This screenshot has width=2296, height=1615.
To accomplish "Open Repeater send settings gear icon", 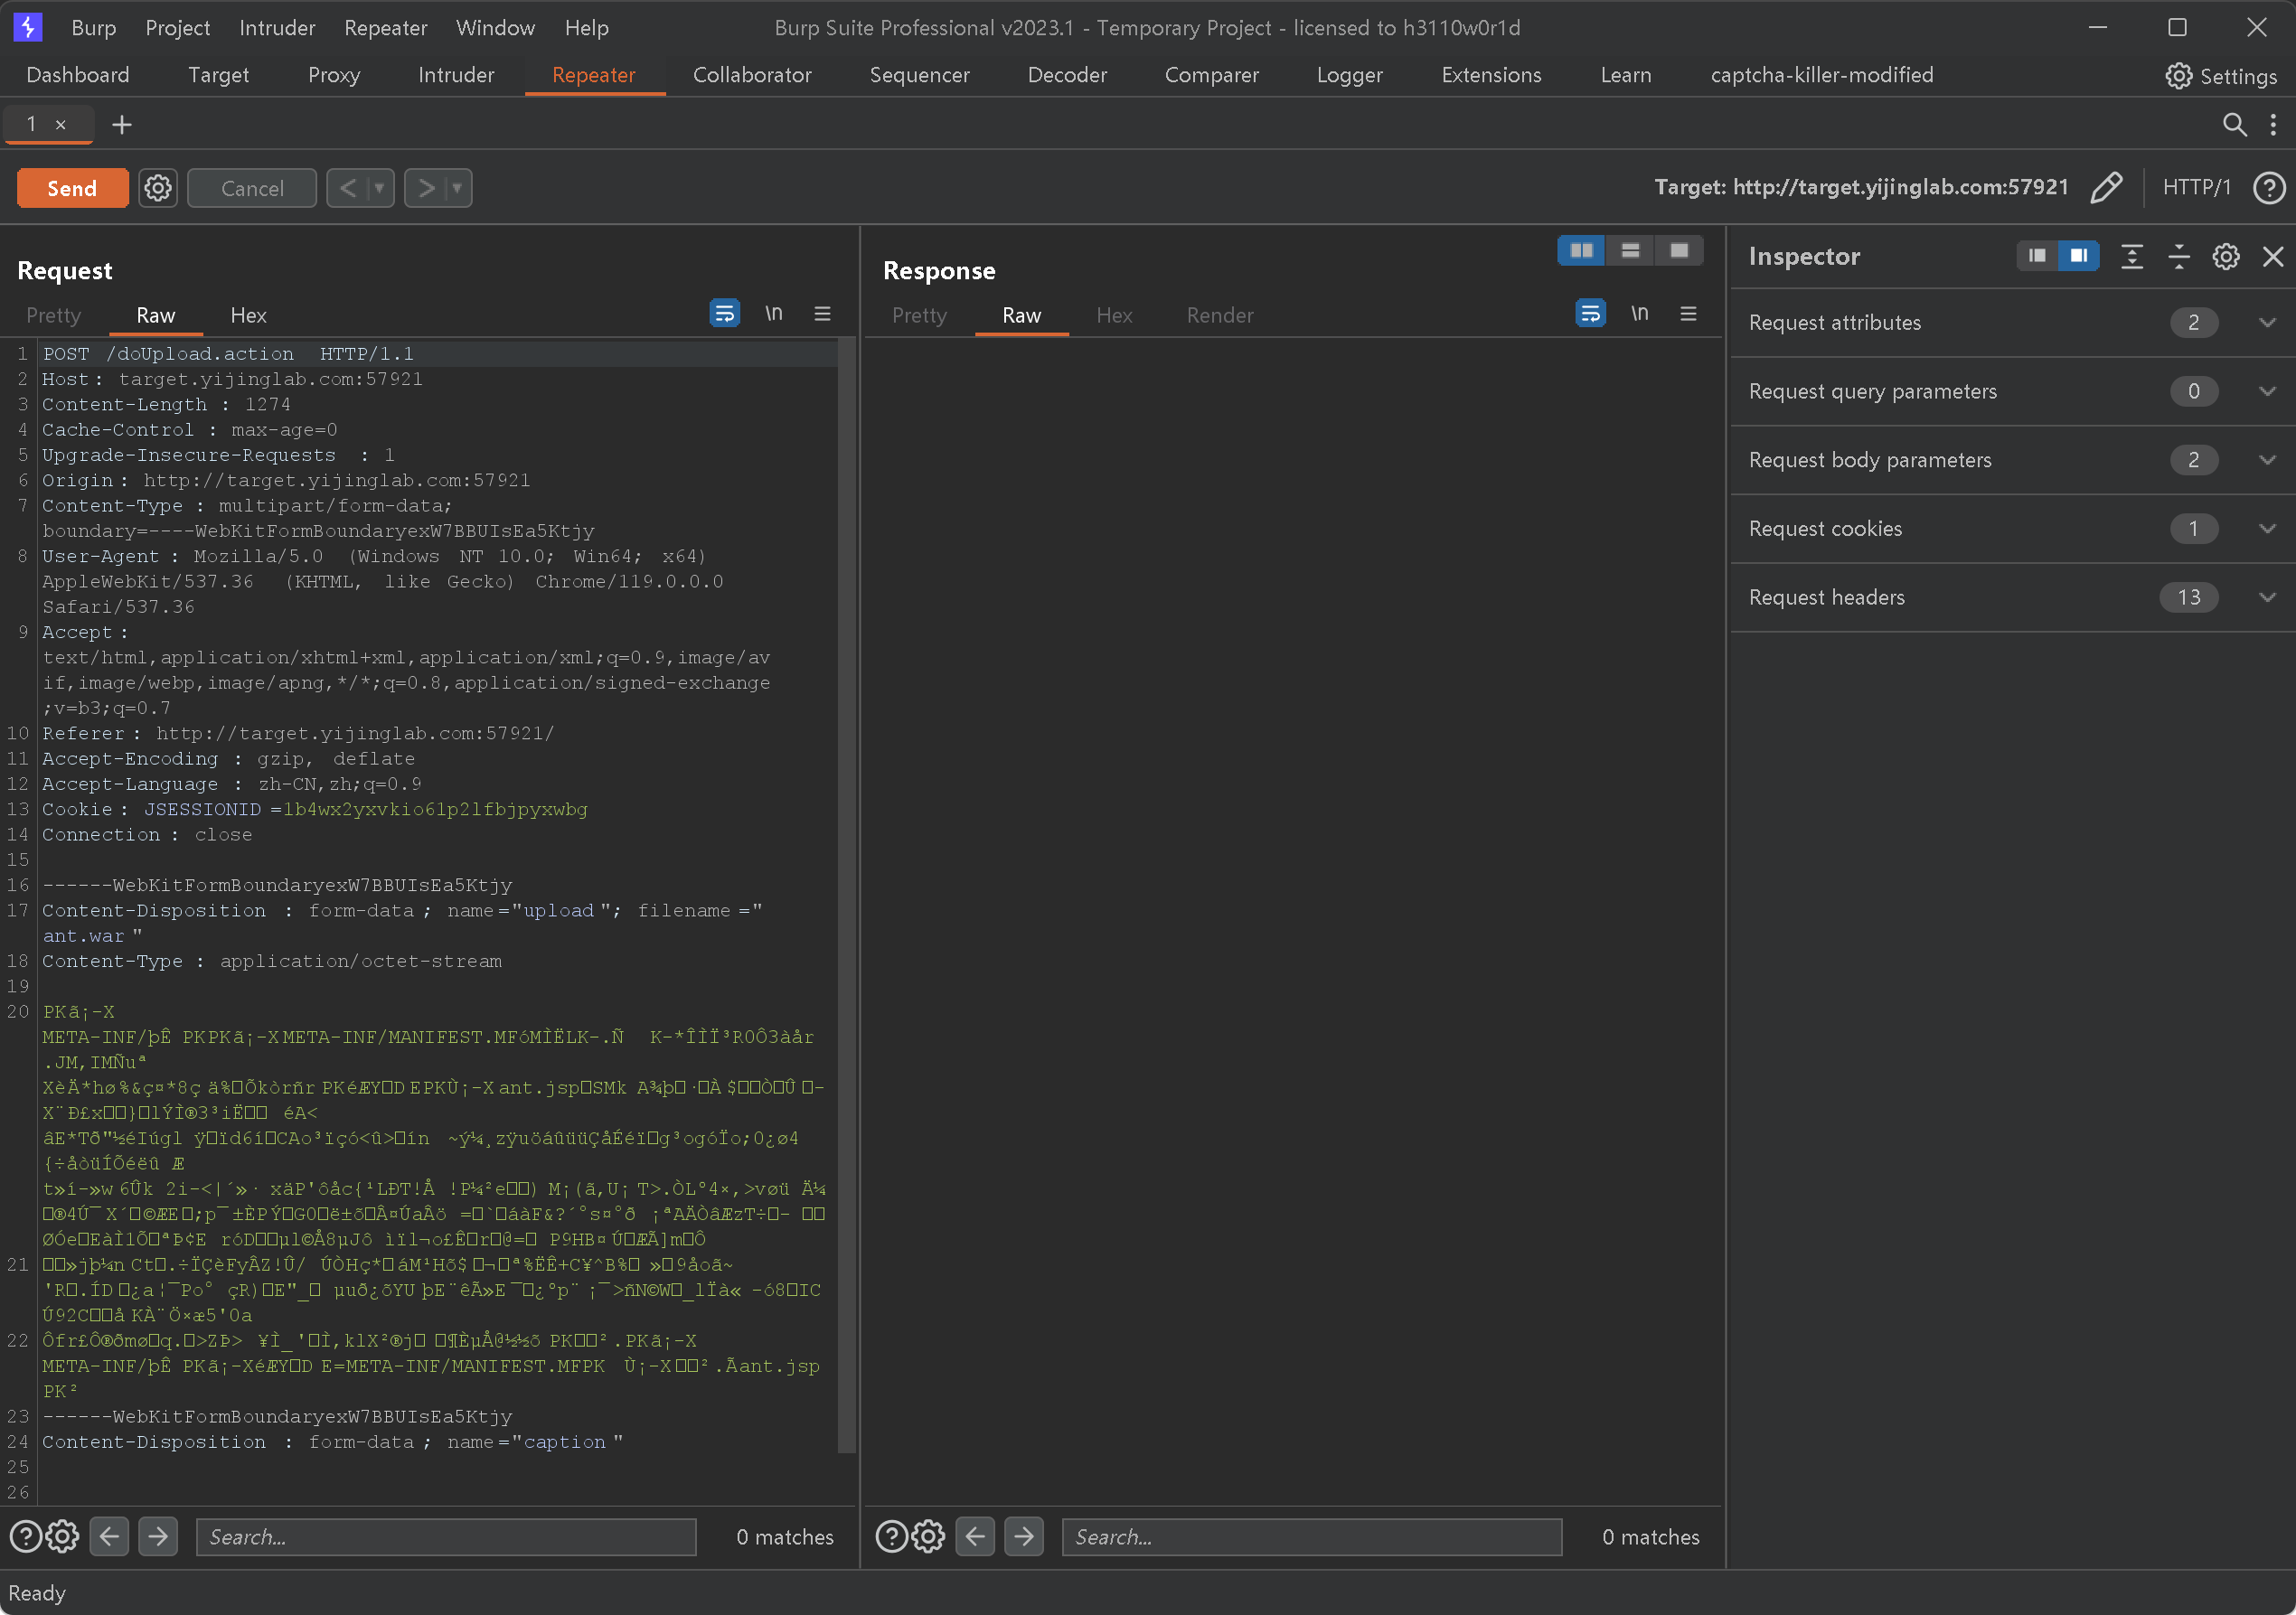I will (x=158, y=188).
